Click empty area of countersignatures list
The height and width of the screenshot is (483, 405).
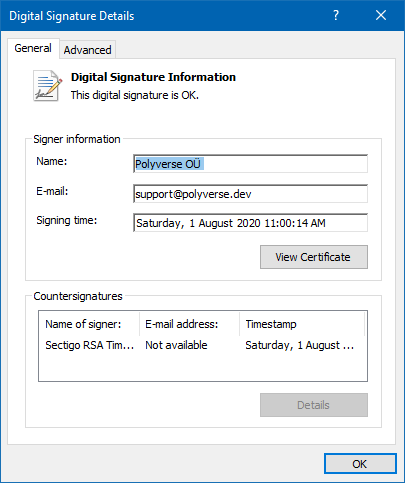203,367
